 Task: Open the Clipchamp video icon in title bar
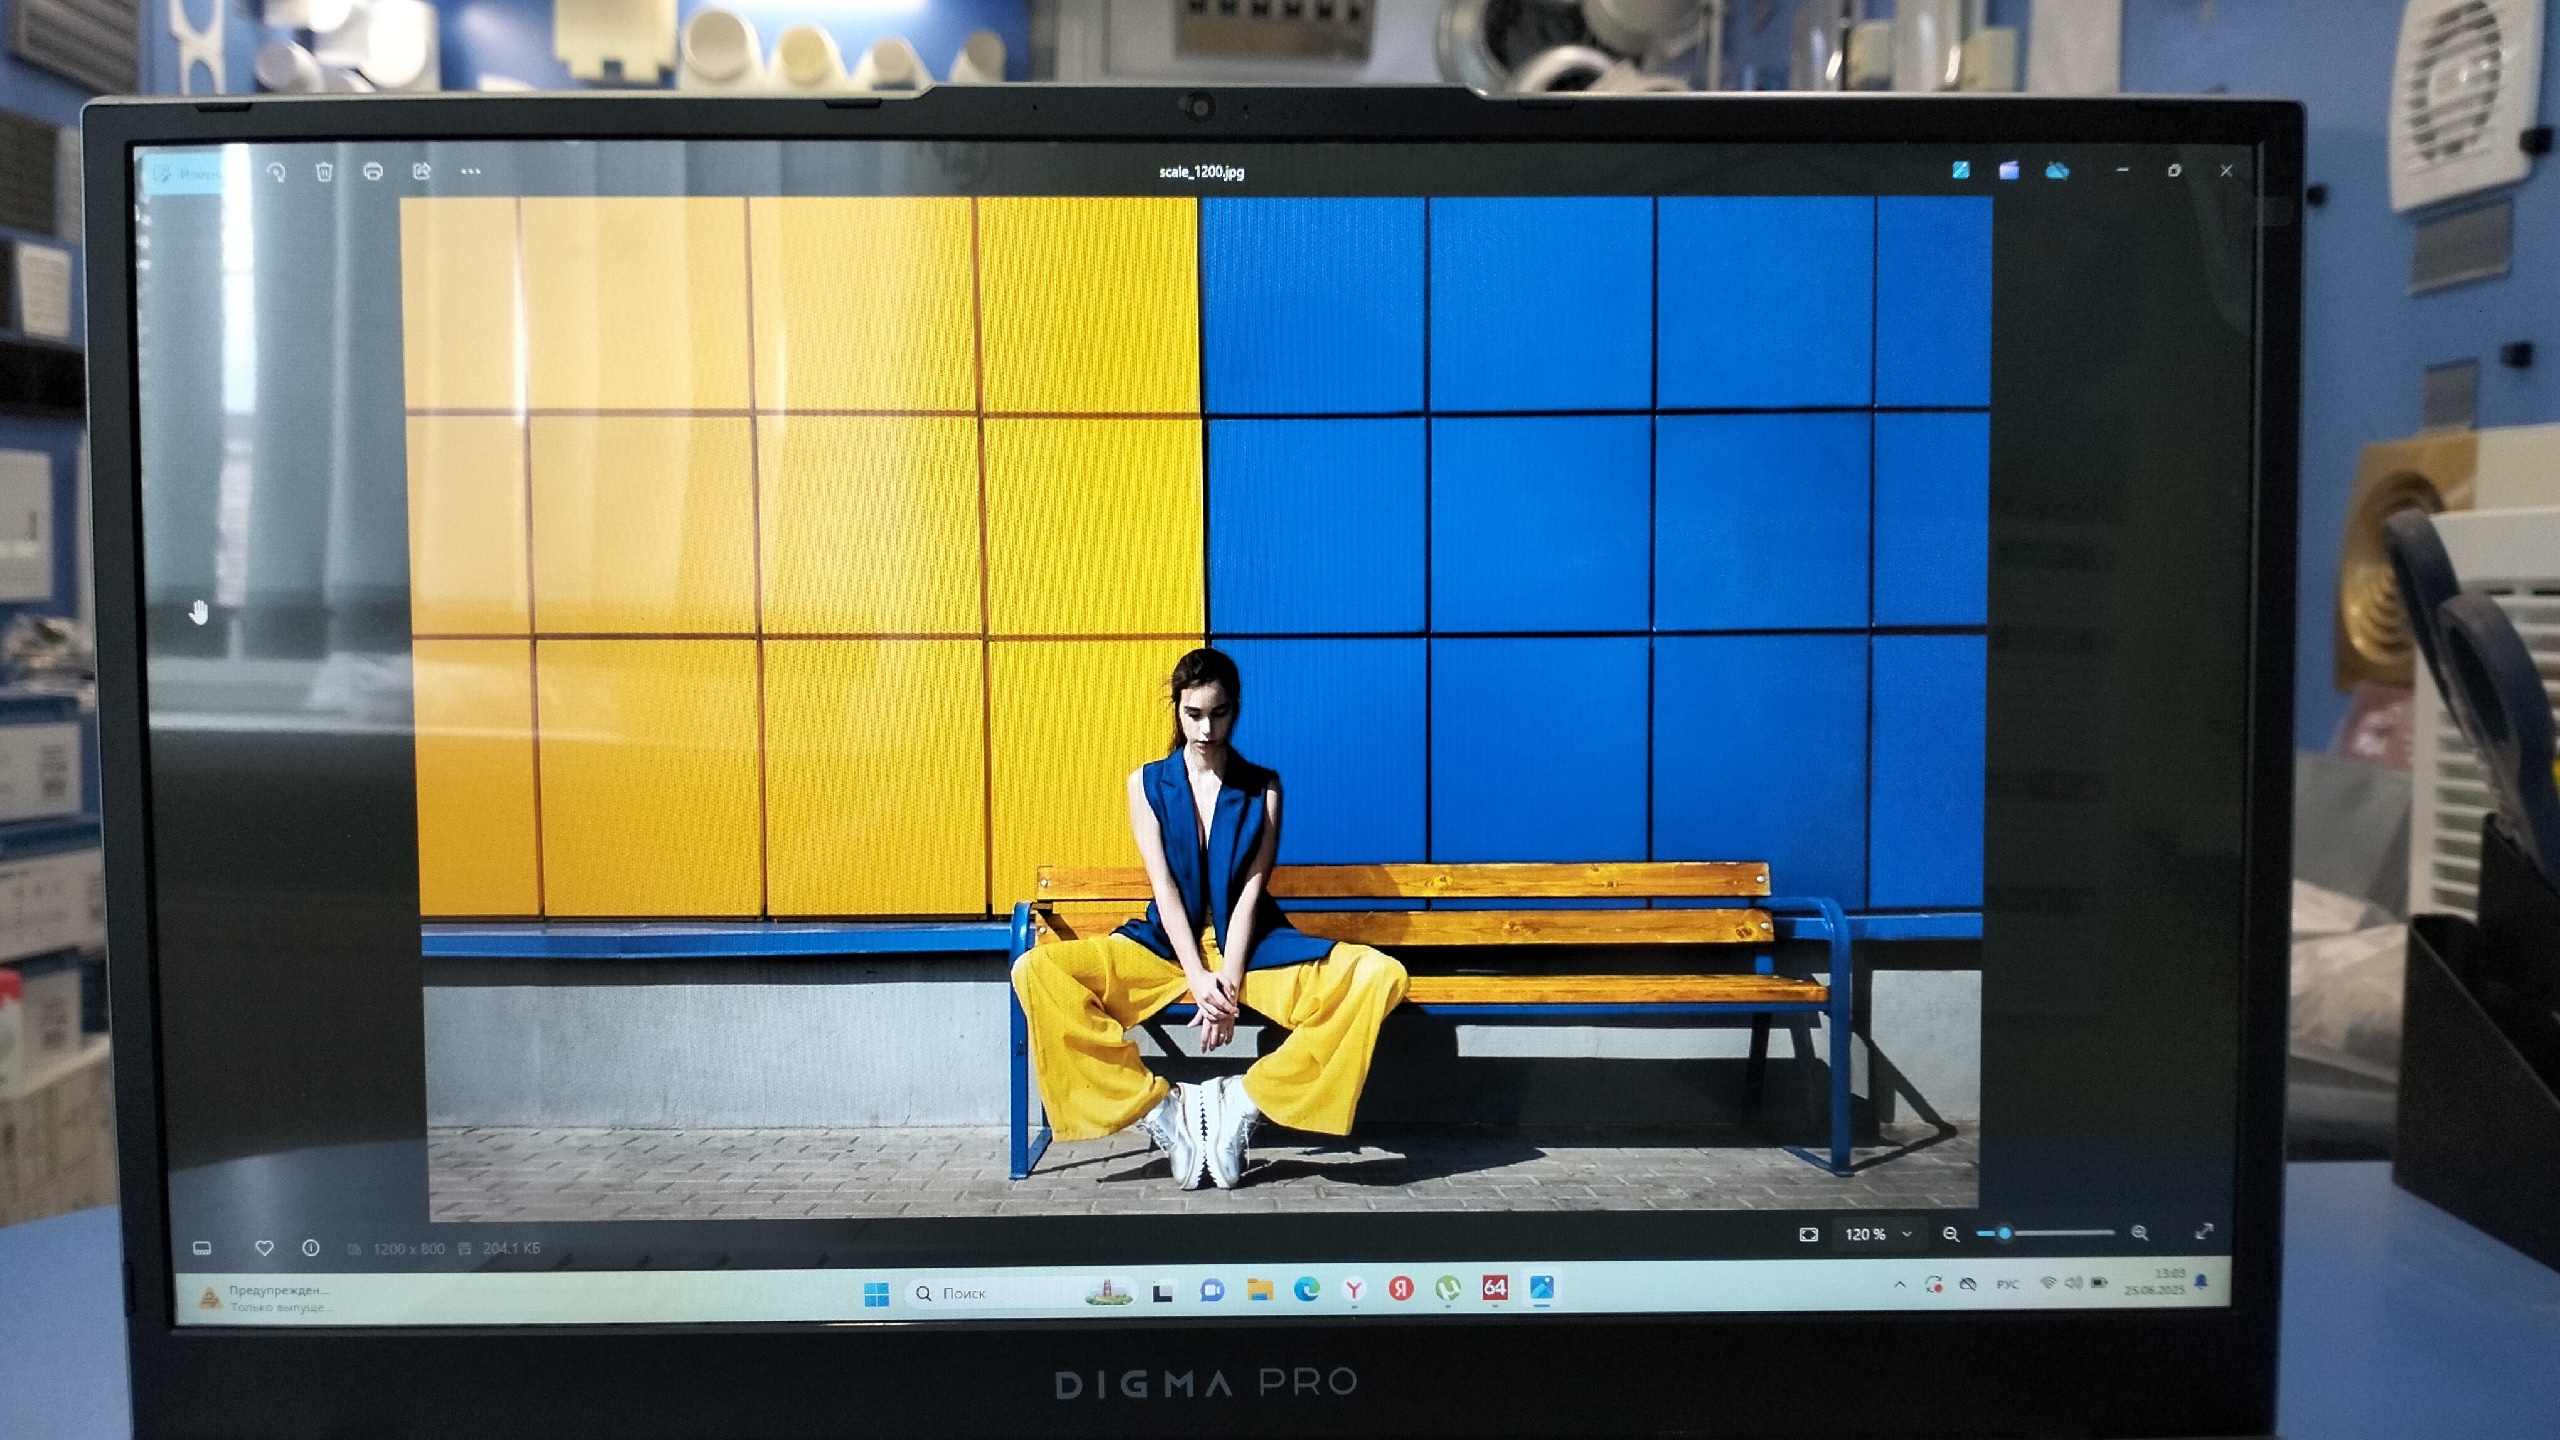[2009, 171]
